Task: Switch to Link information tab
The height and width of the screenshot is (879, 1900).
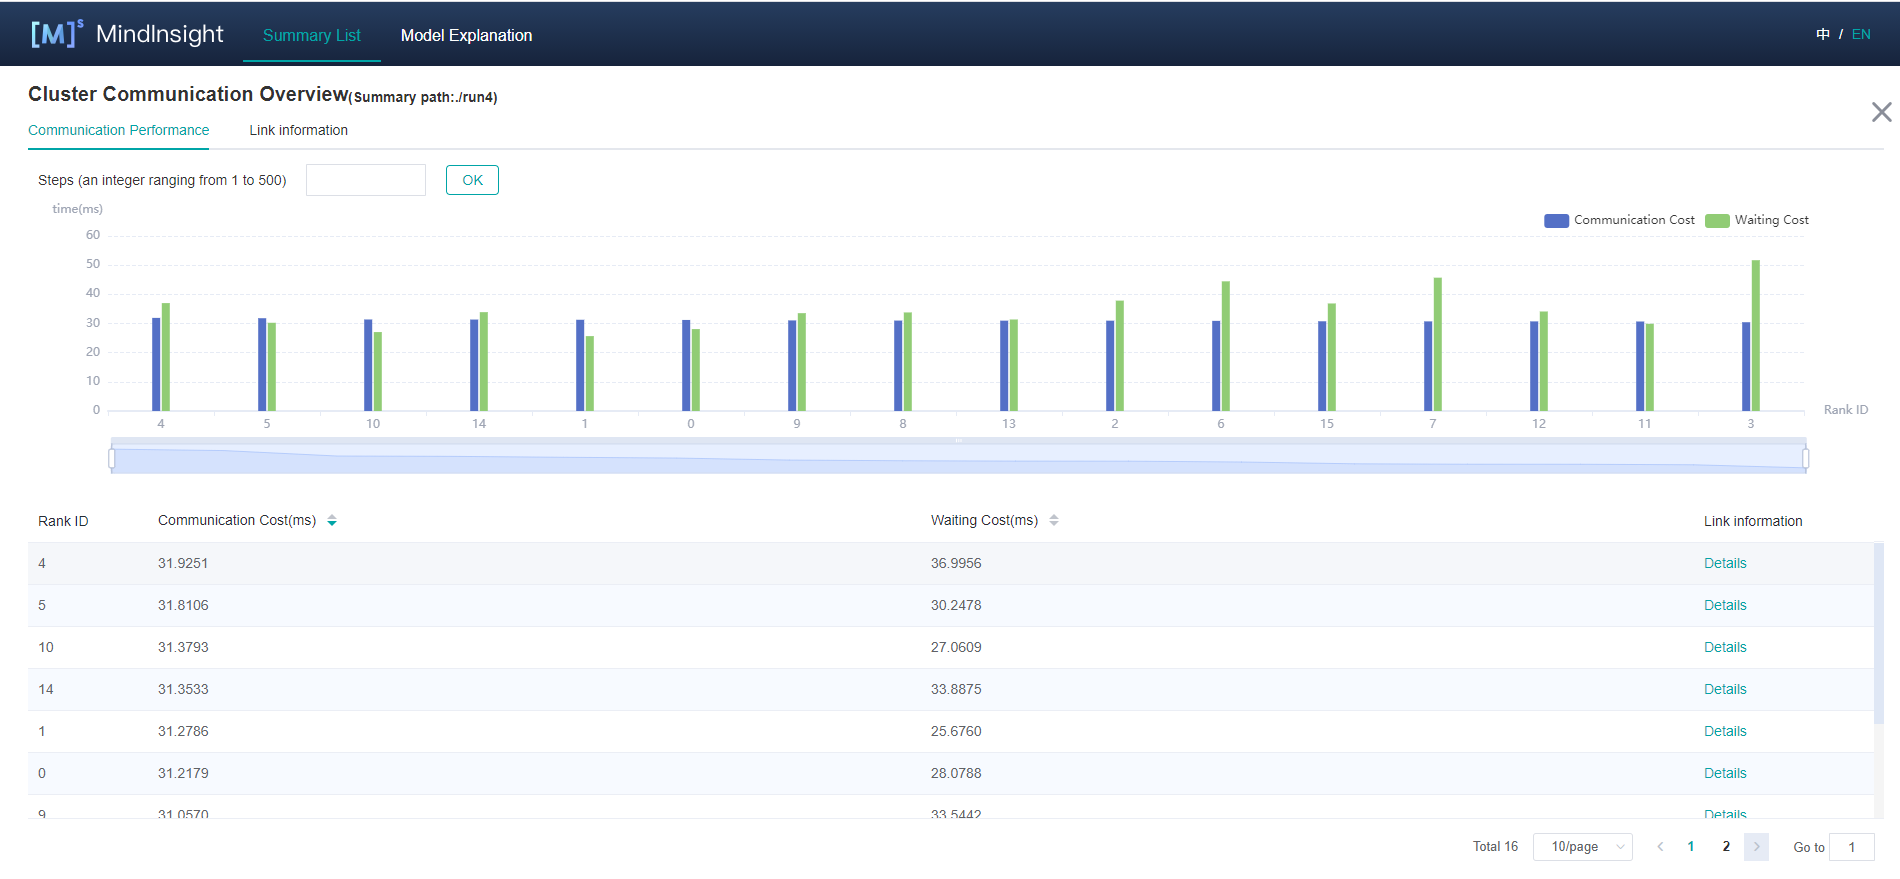Action: [298, 130]
